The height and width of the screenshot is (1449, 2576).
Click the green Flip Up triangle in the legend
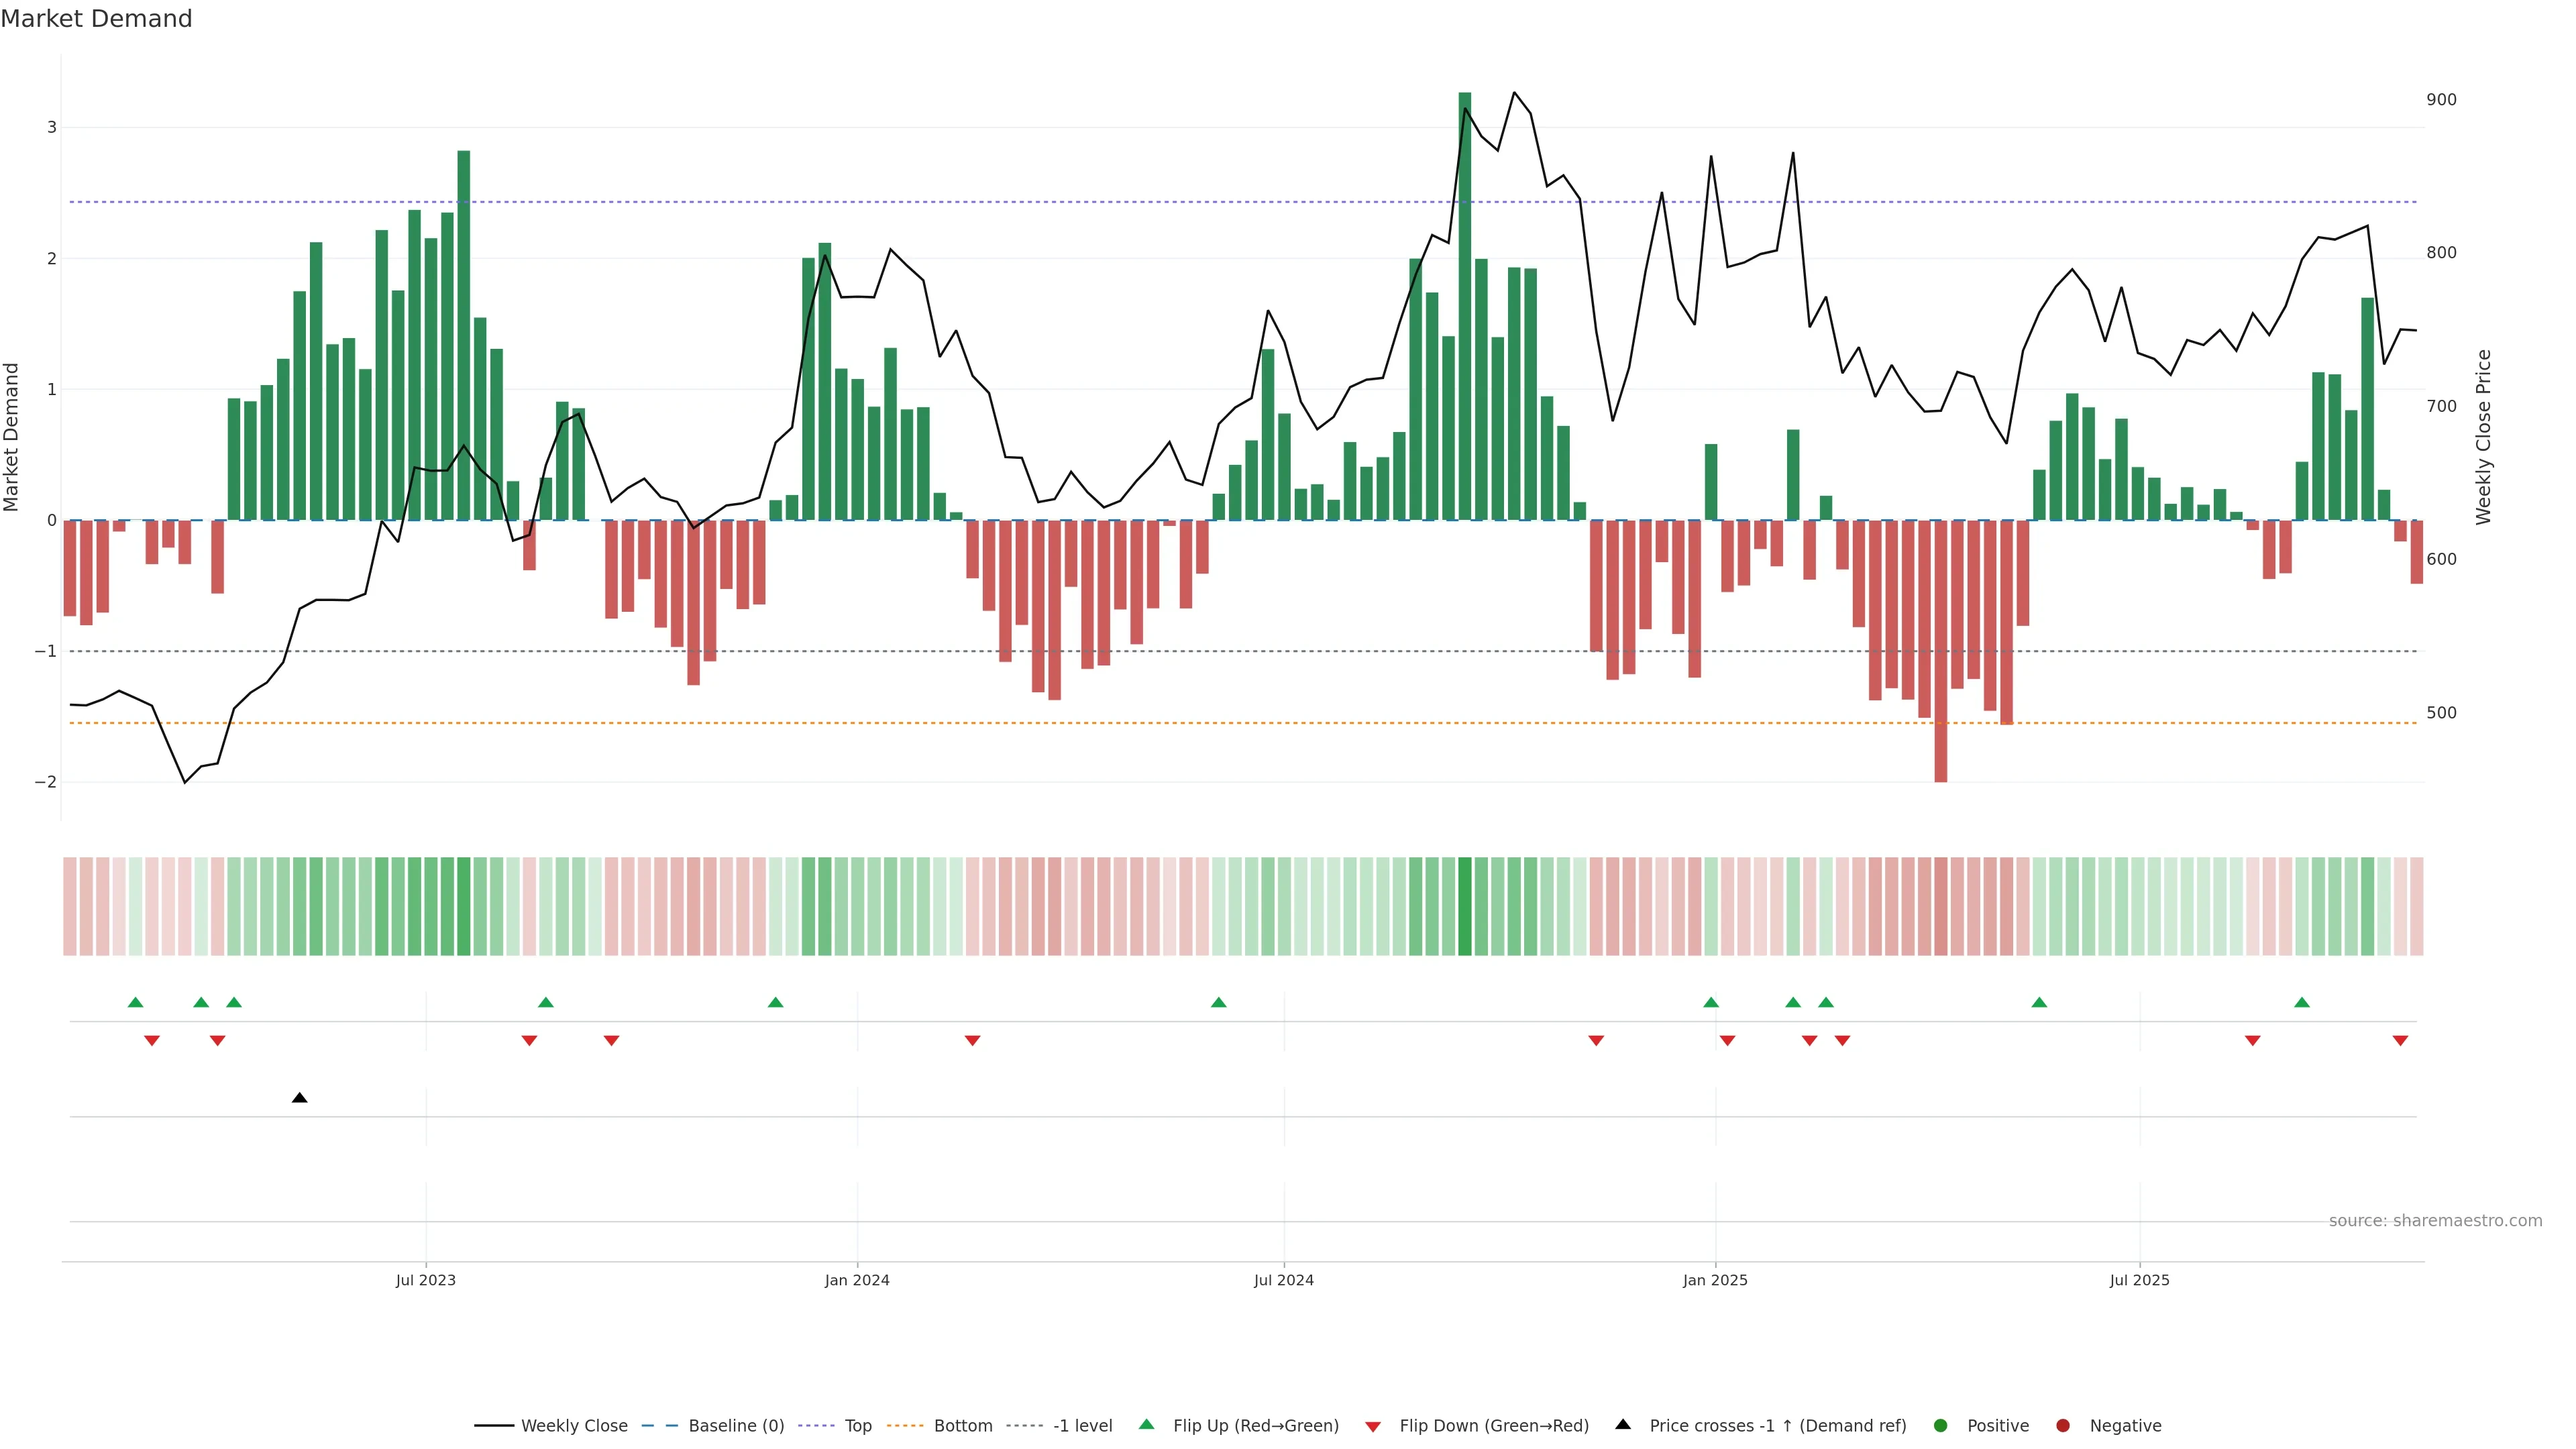tap(1146, 1424)
